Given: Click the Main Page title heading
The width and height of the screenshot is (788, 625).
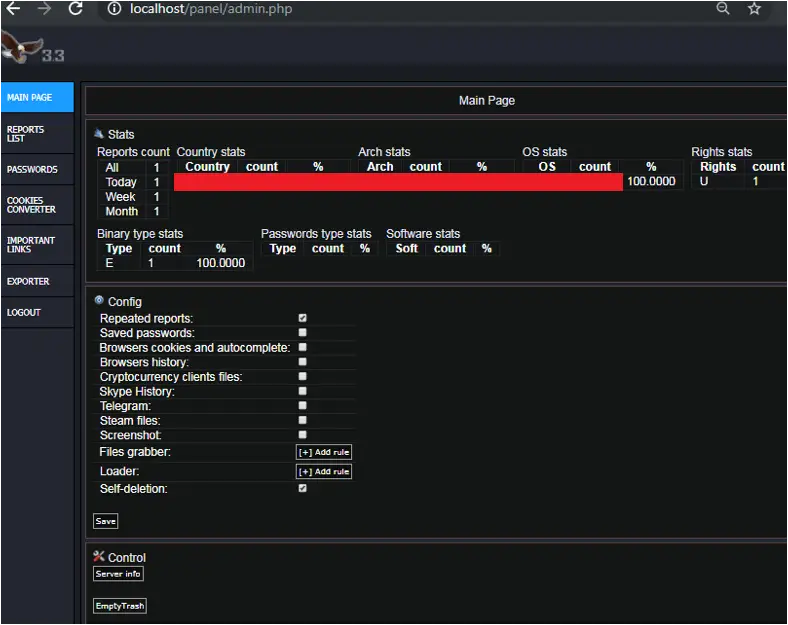Looking at the screenshot, I should 486,100.
